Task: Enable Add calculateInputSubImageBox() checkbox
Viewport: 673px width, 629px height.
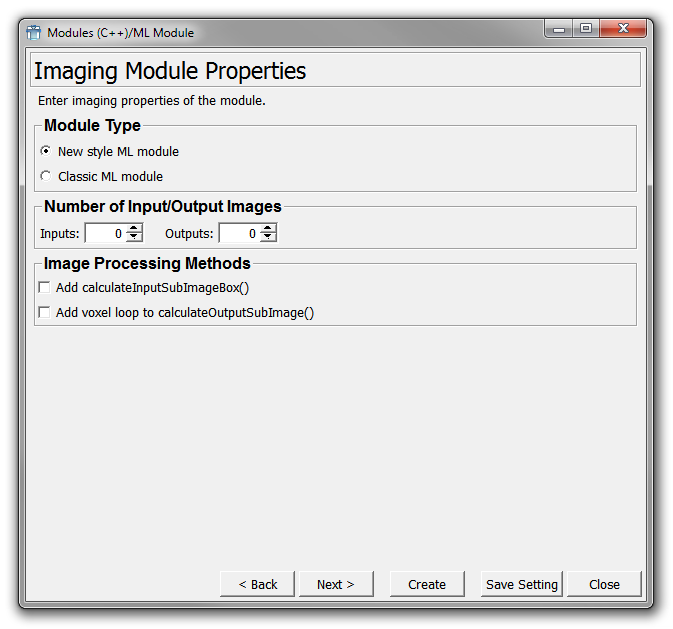Action: (44, 288)
